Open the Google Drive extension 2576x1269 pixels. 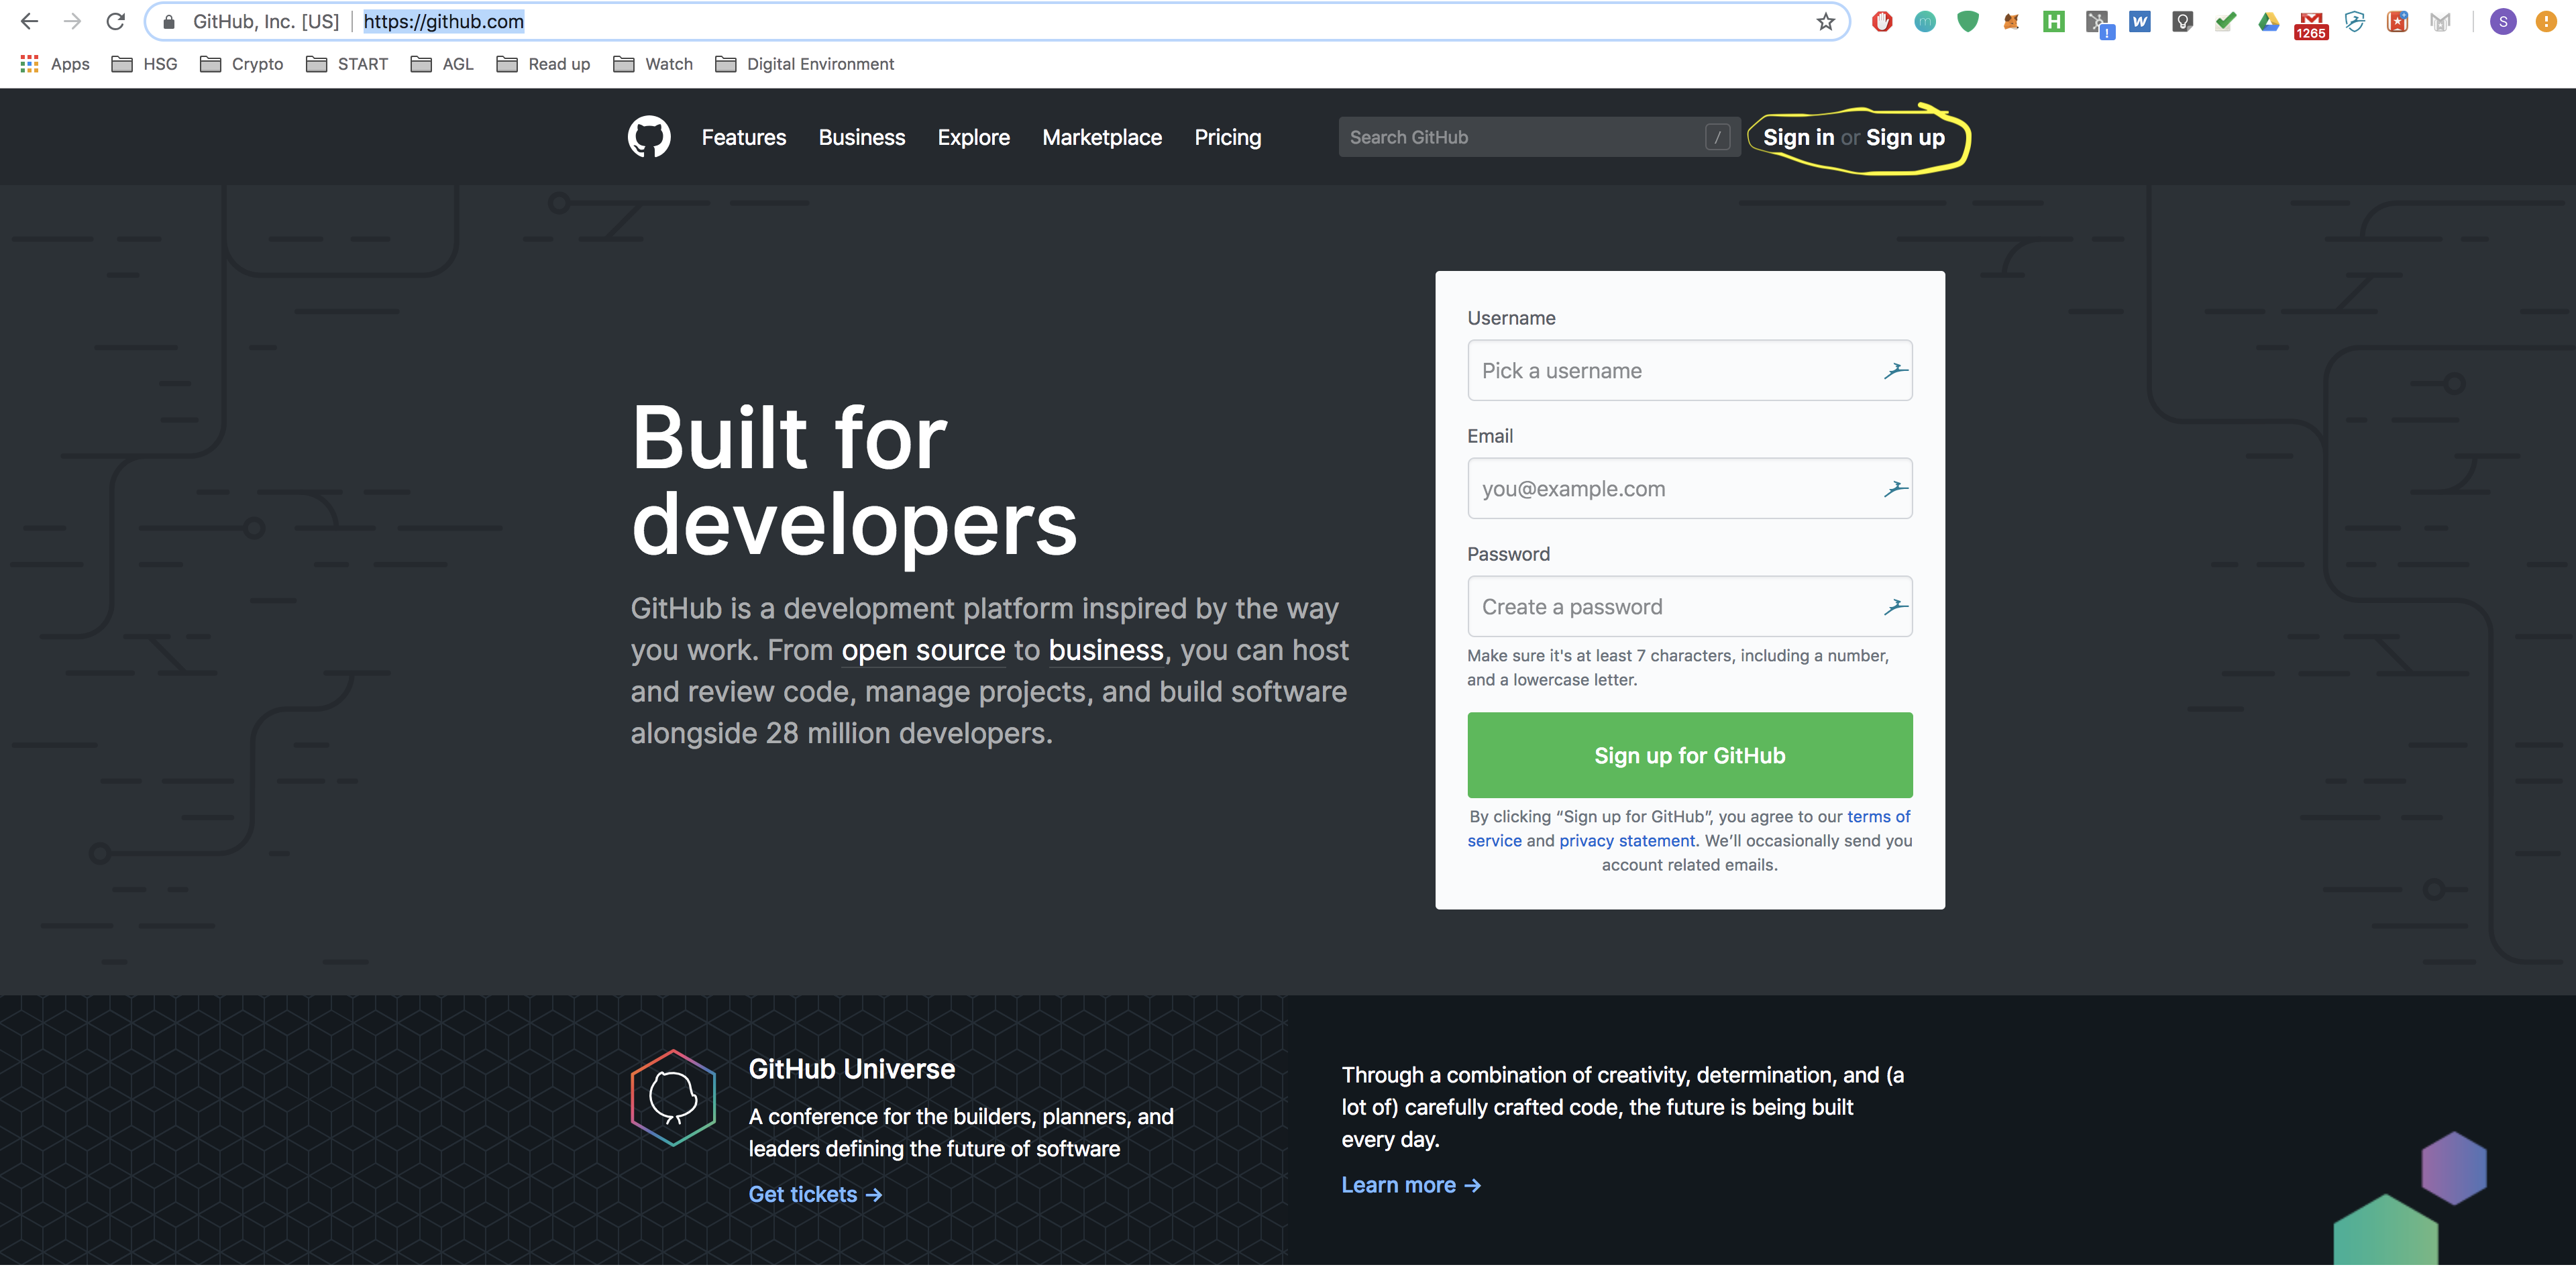click(2268, 22)
